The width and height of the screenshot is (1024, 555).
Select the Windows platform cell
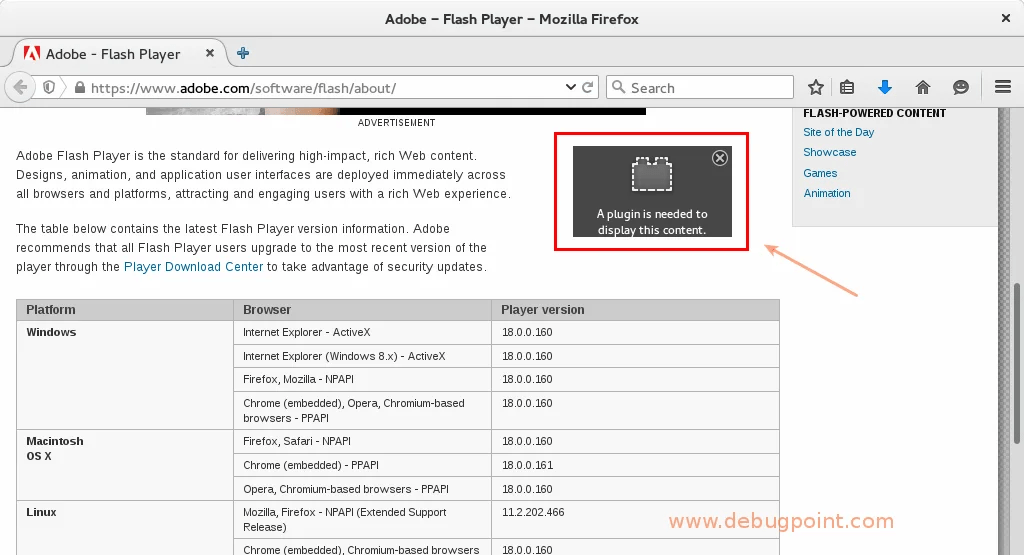(125, 375)
